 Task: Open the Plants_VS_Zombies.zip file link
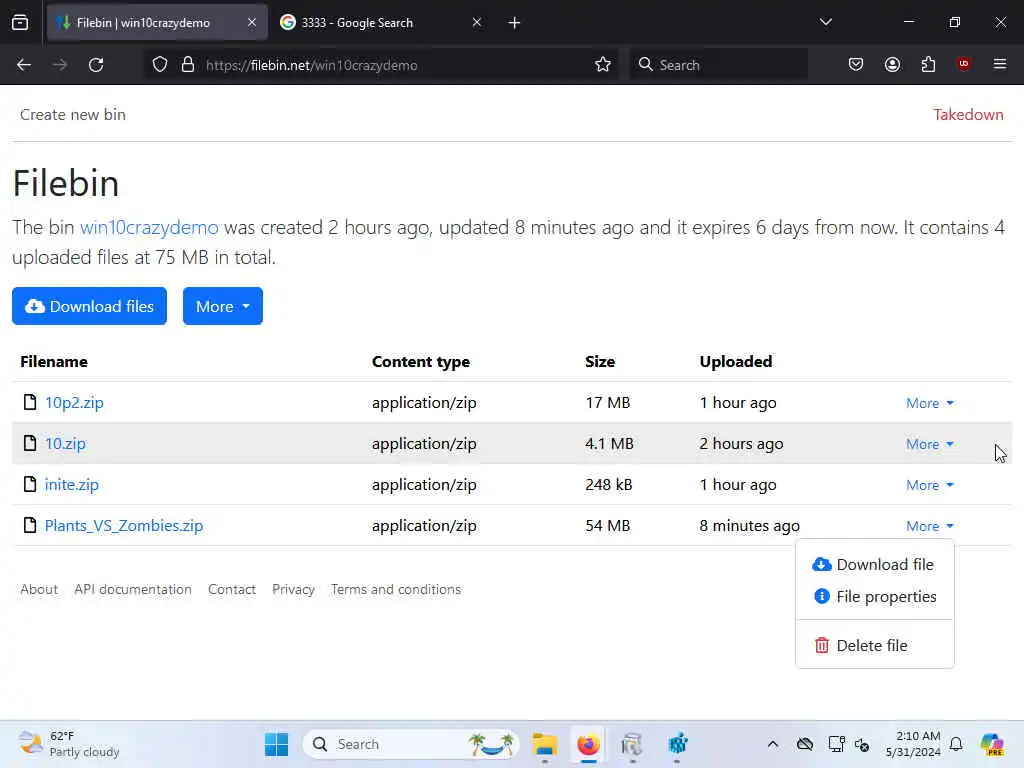coord(123,526)
